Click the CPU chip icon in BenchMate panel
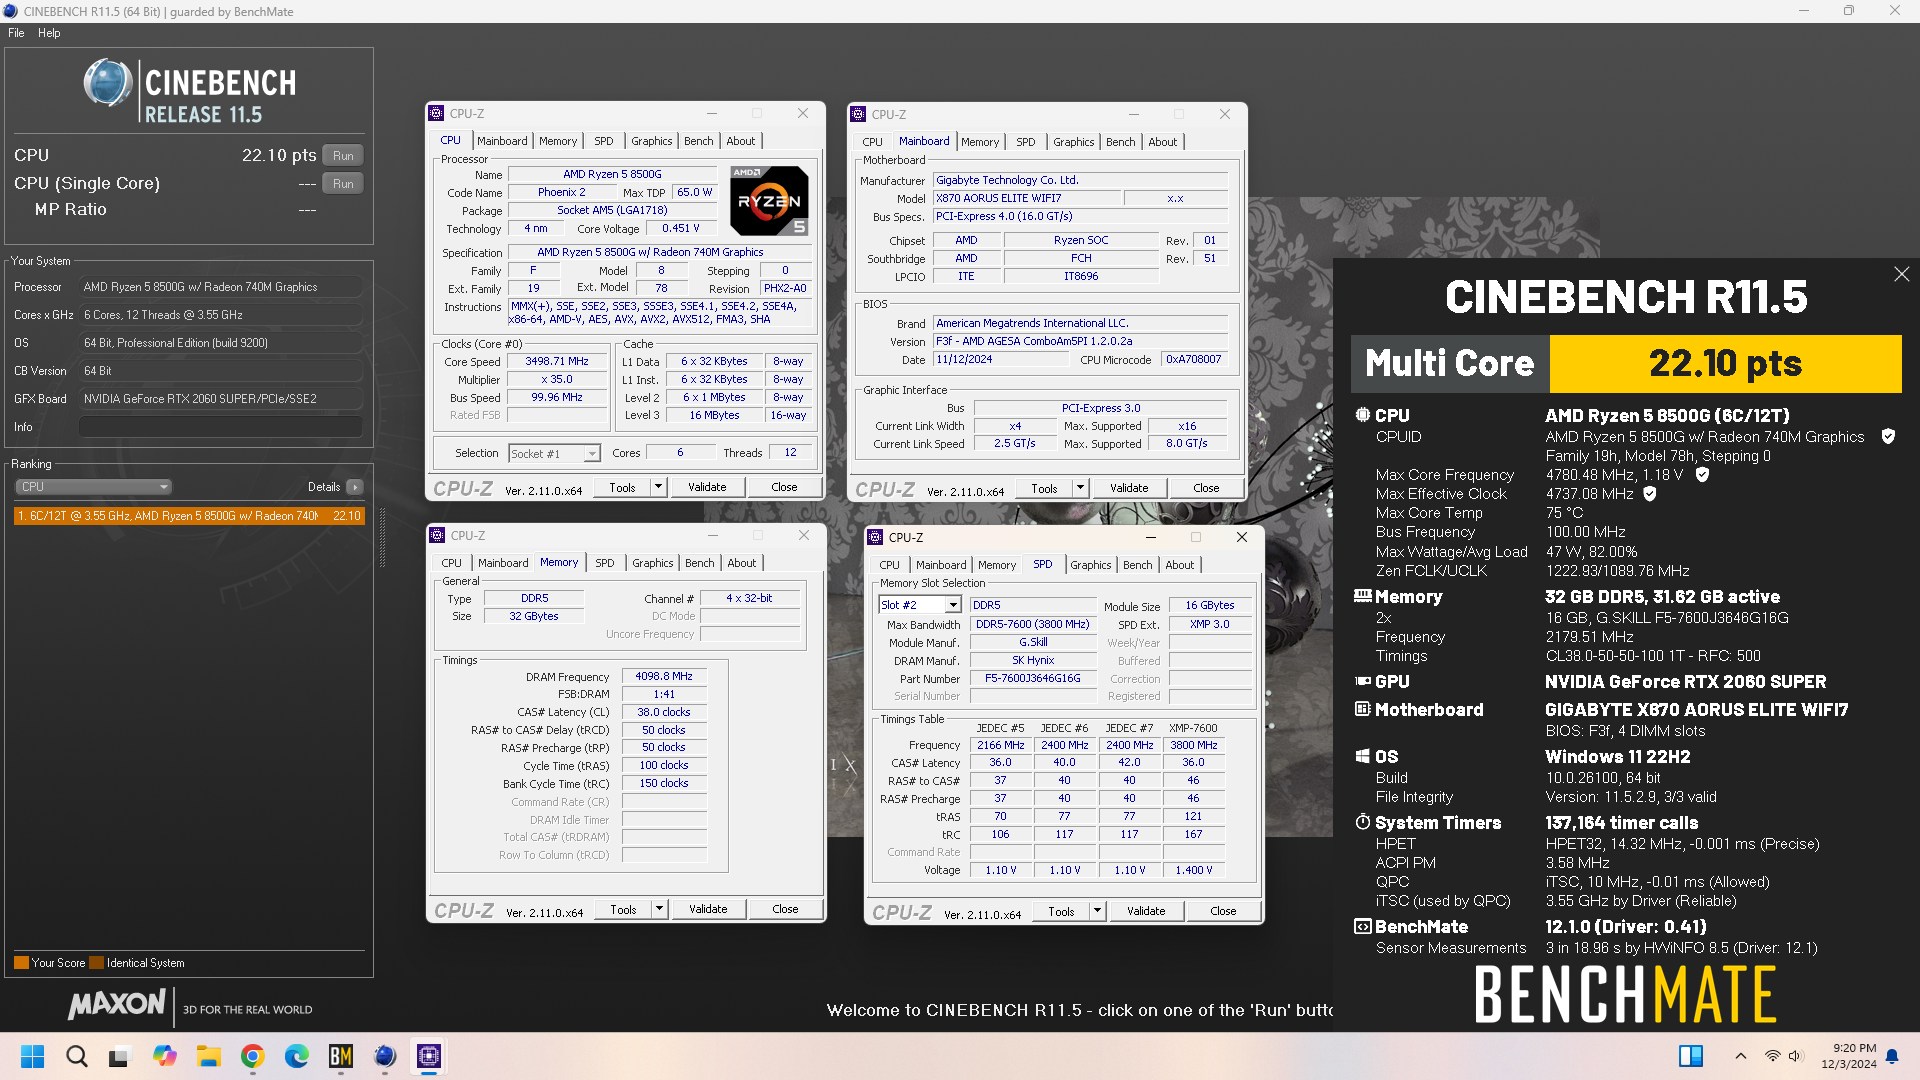The image size is (1920, 1080). tap(1362, 415)
